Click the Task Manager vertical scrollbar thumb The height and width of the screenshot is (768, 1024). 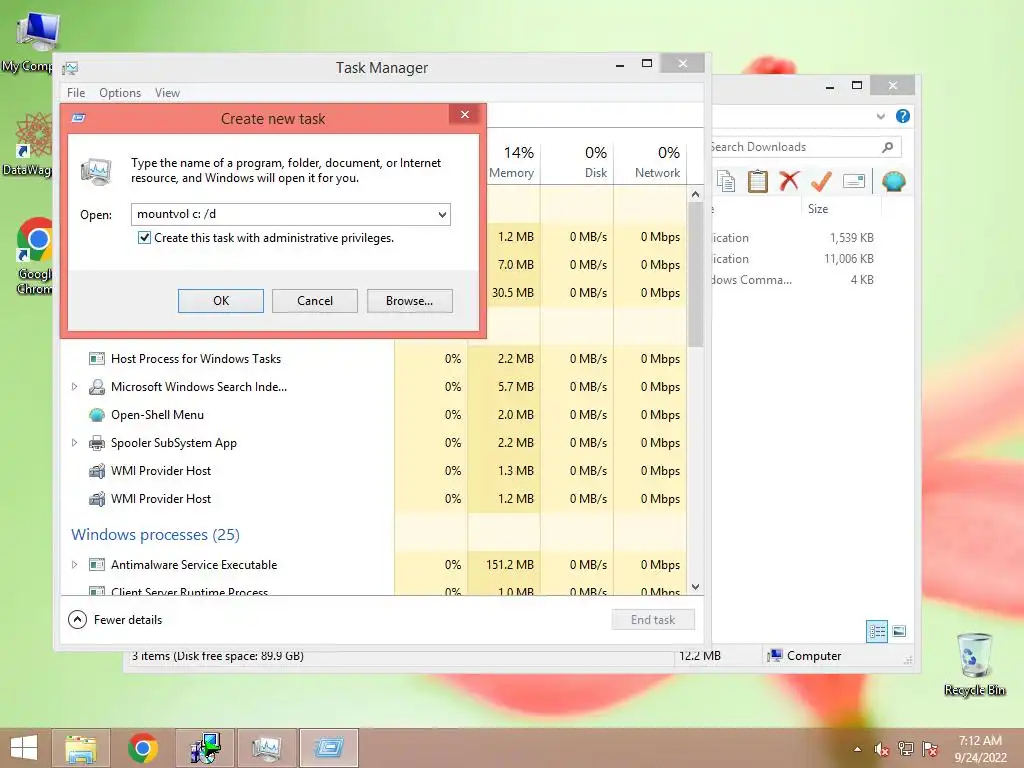click(x=696, y=274)
